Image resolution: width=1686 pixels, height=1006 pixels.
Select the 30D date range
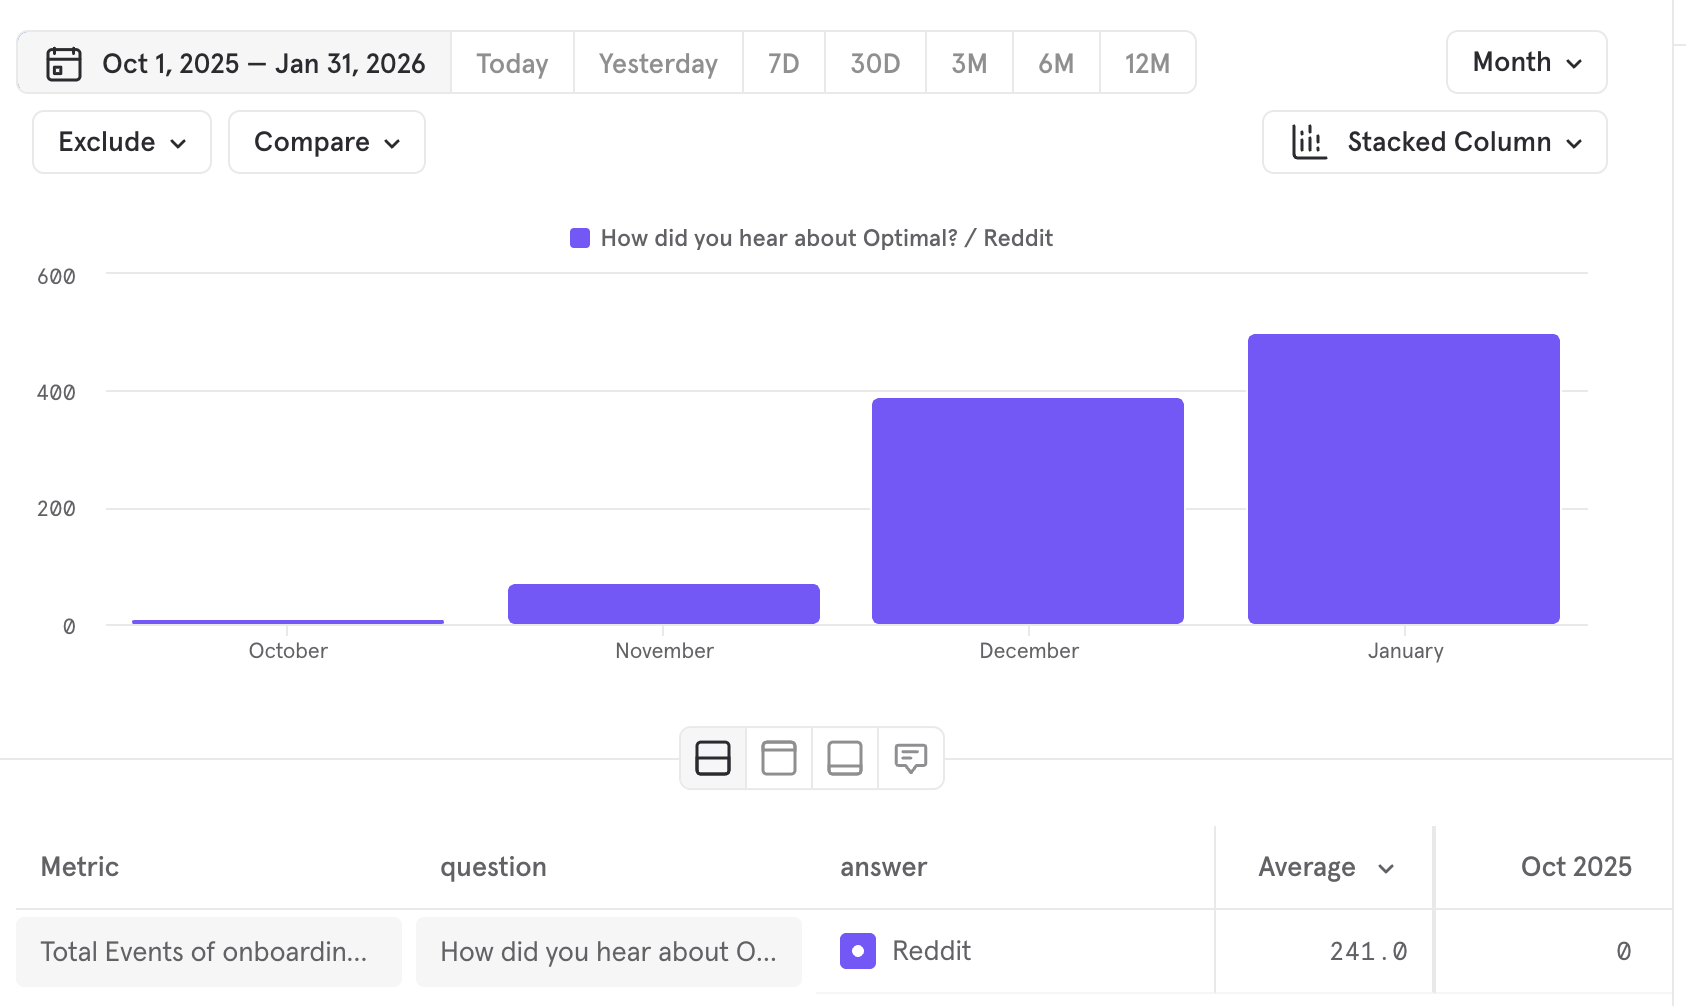(875, 63)
